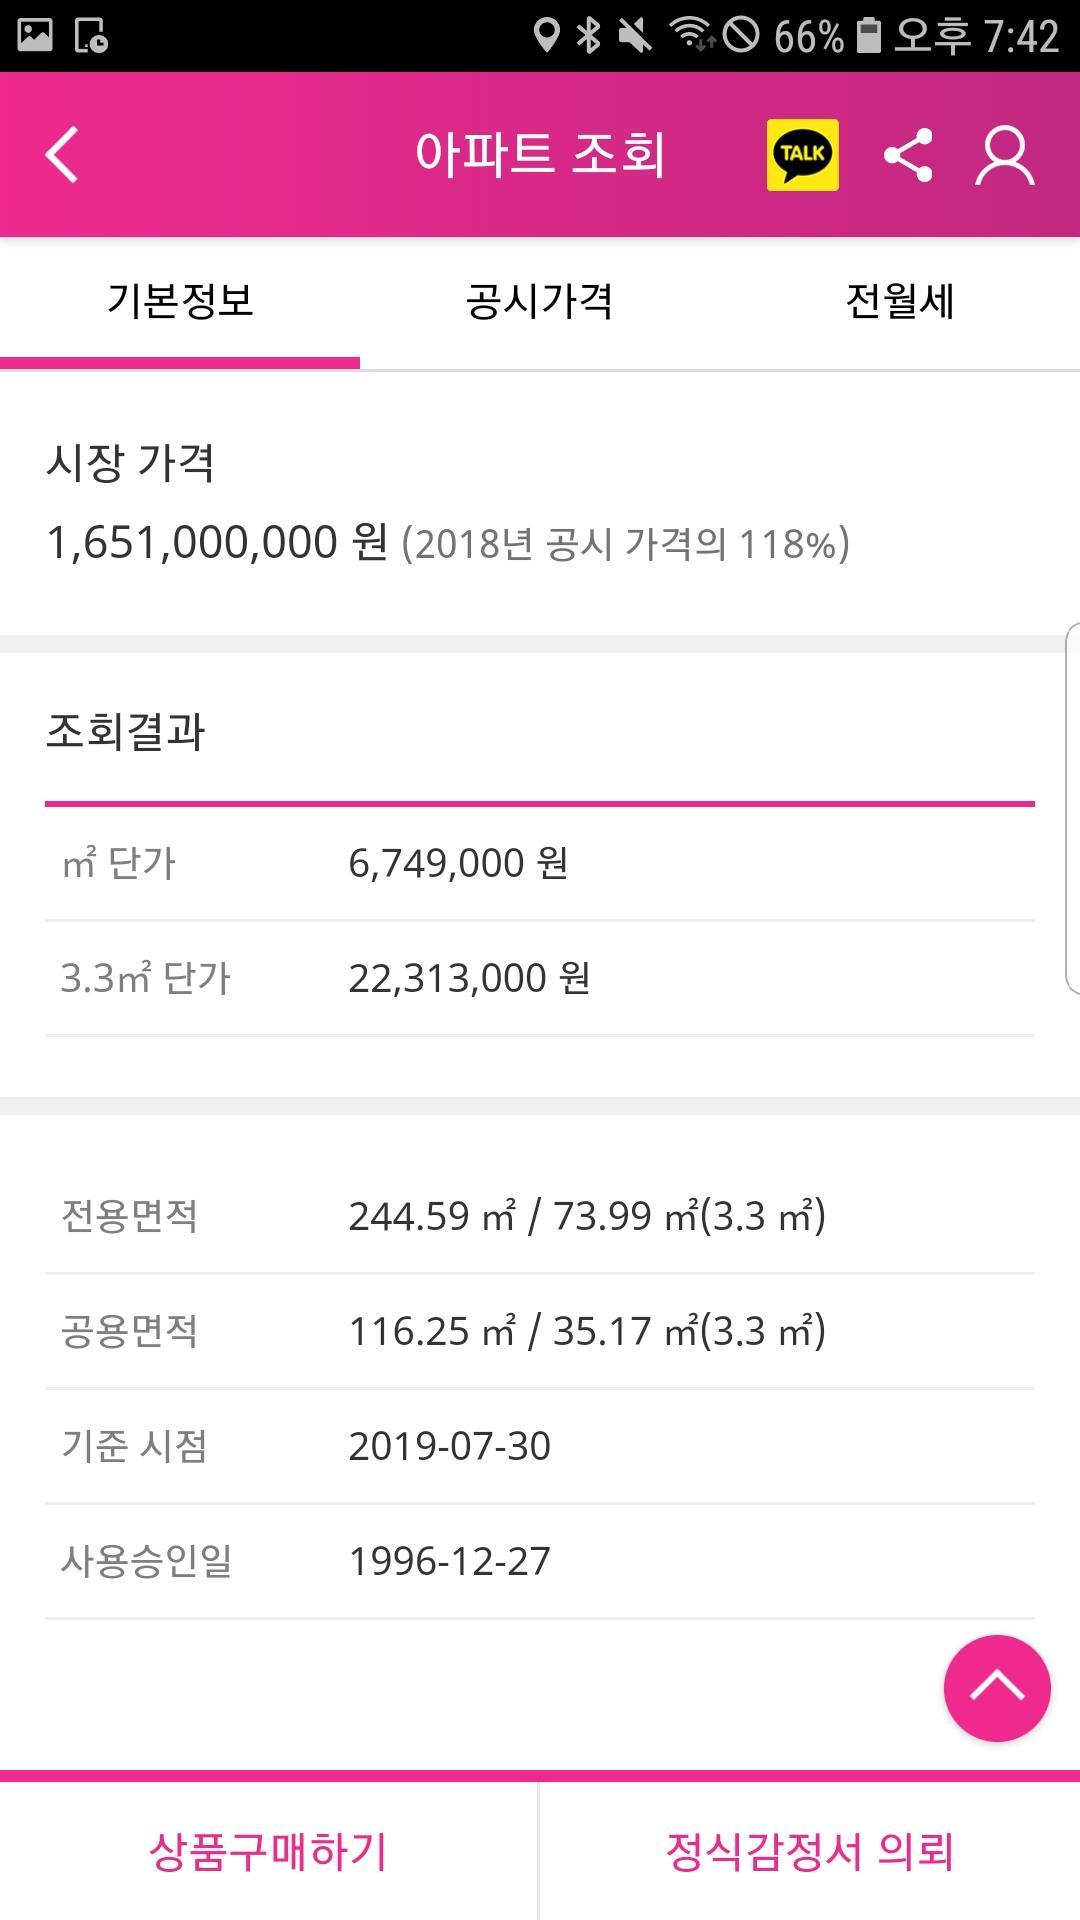The image size is (1080, 1920).
Task: Switch to the 전월세 tab
Action: [900, 301]
